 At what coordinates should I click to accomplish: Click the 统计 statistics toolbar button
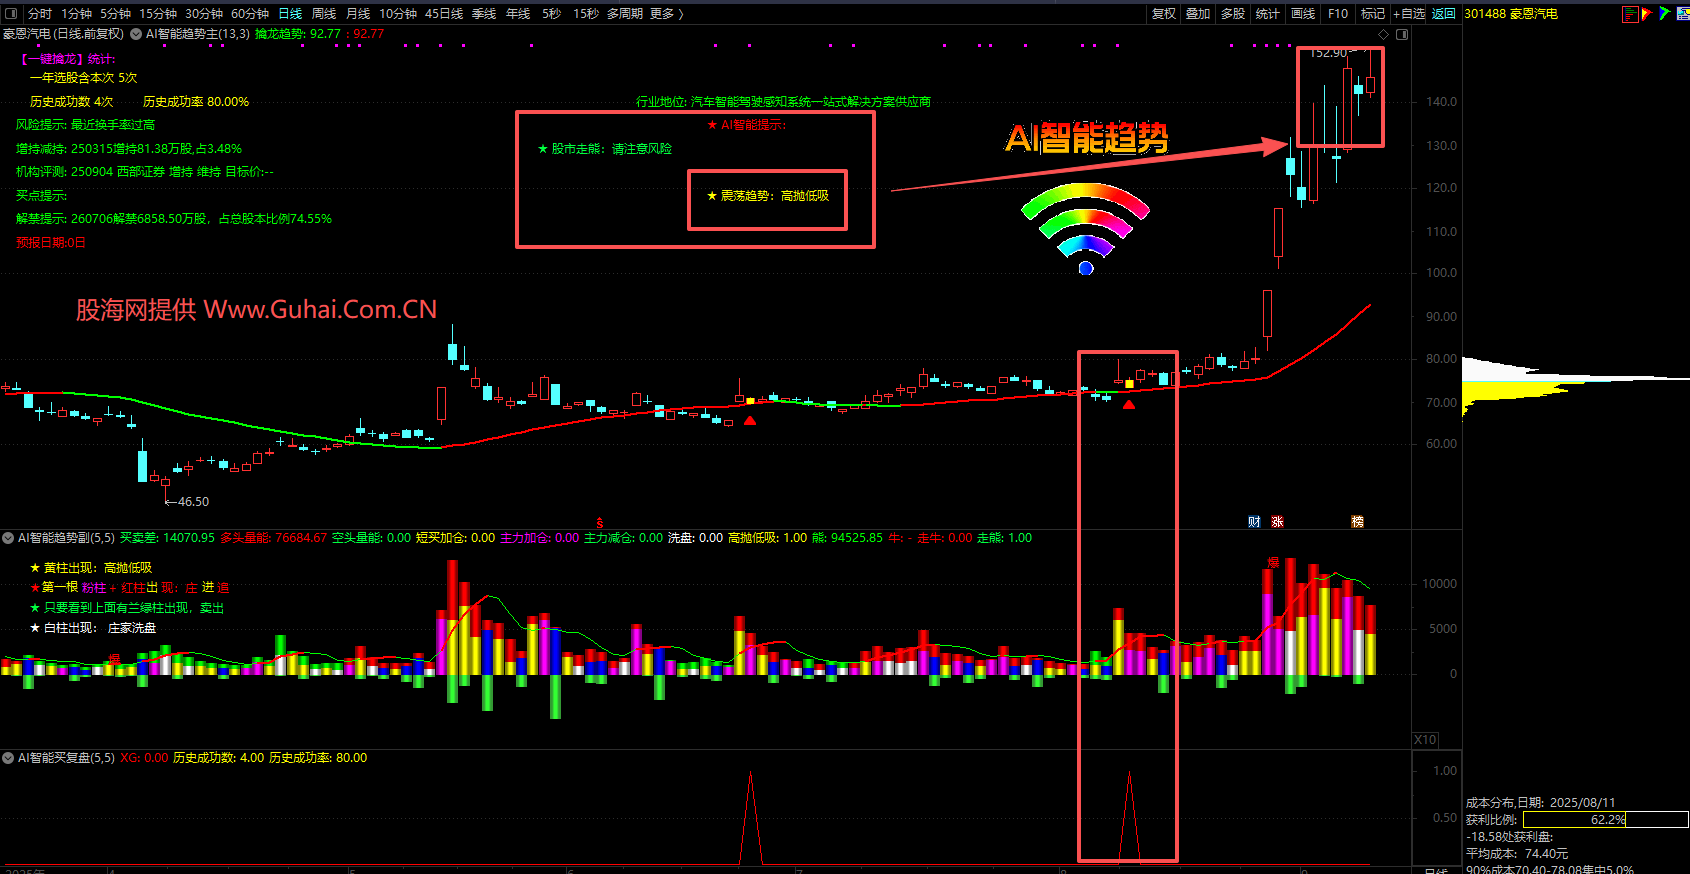click(1268, 14)
